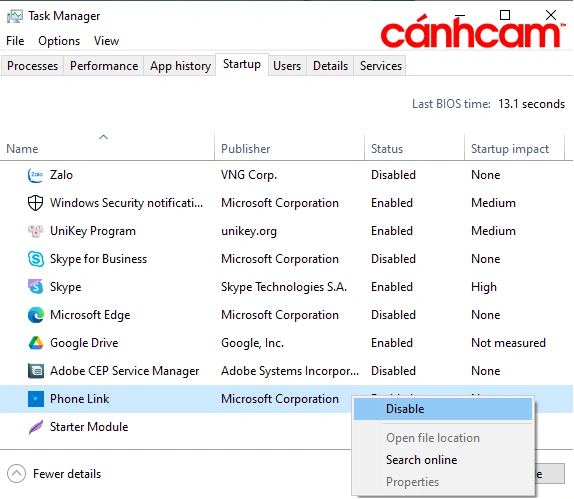Select the Startup tab

pyautogui.click(x=242, y=64)
